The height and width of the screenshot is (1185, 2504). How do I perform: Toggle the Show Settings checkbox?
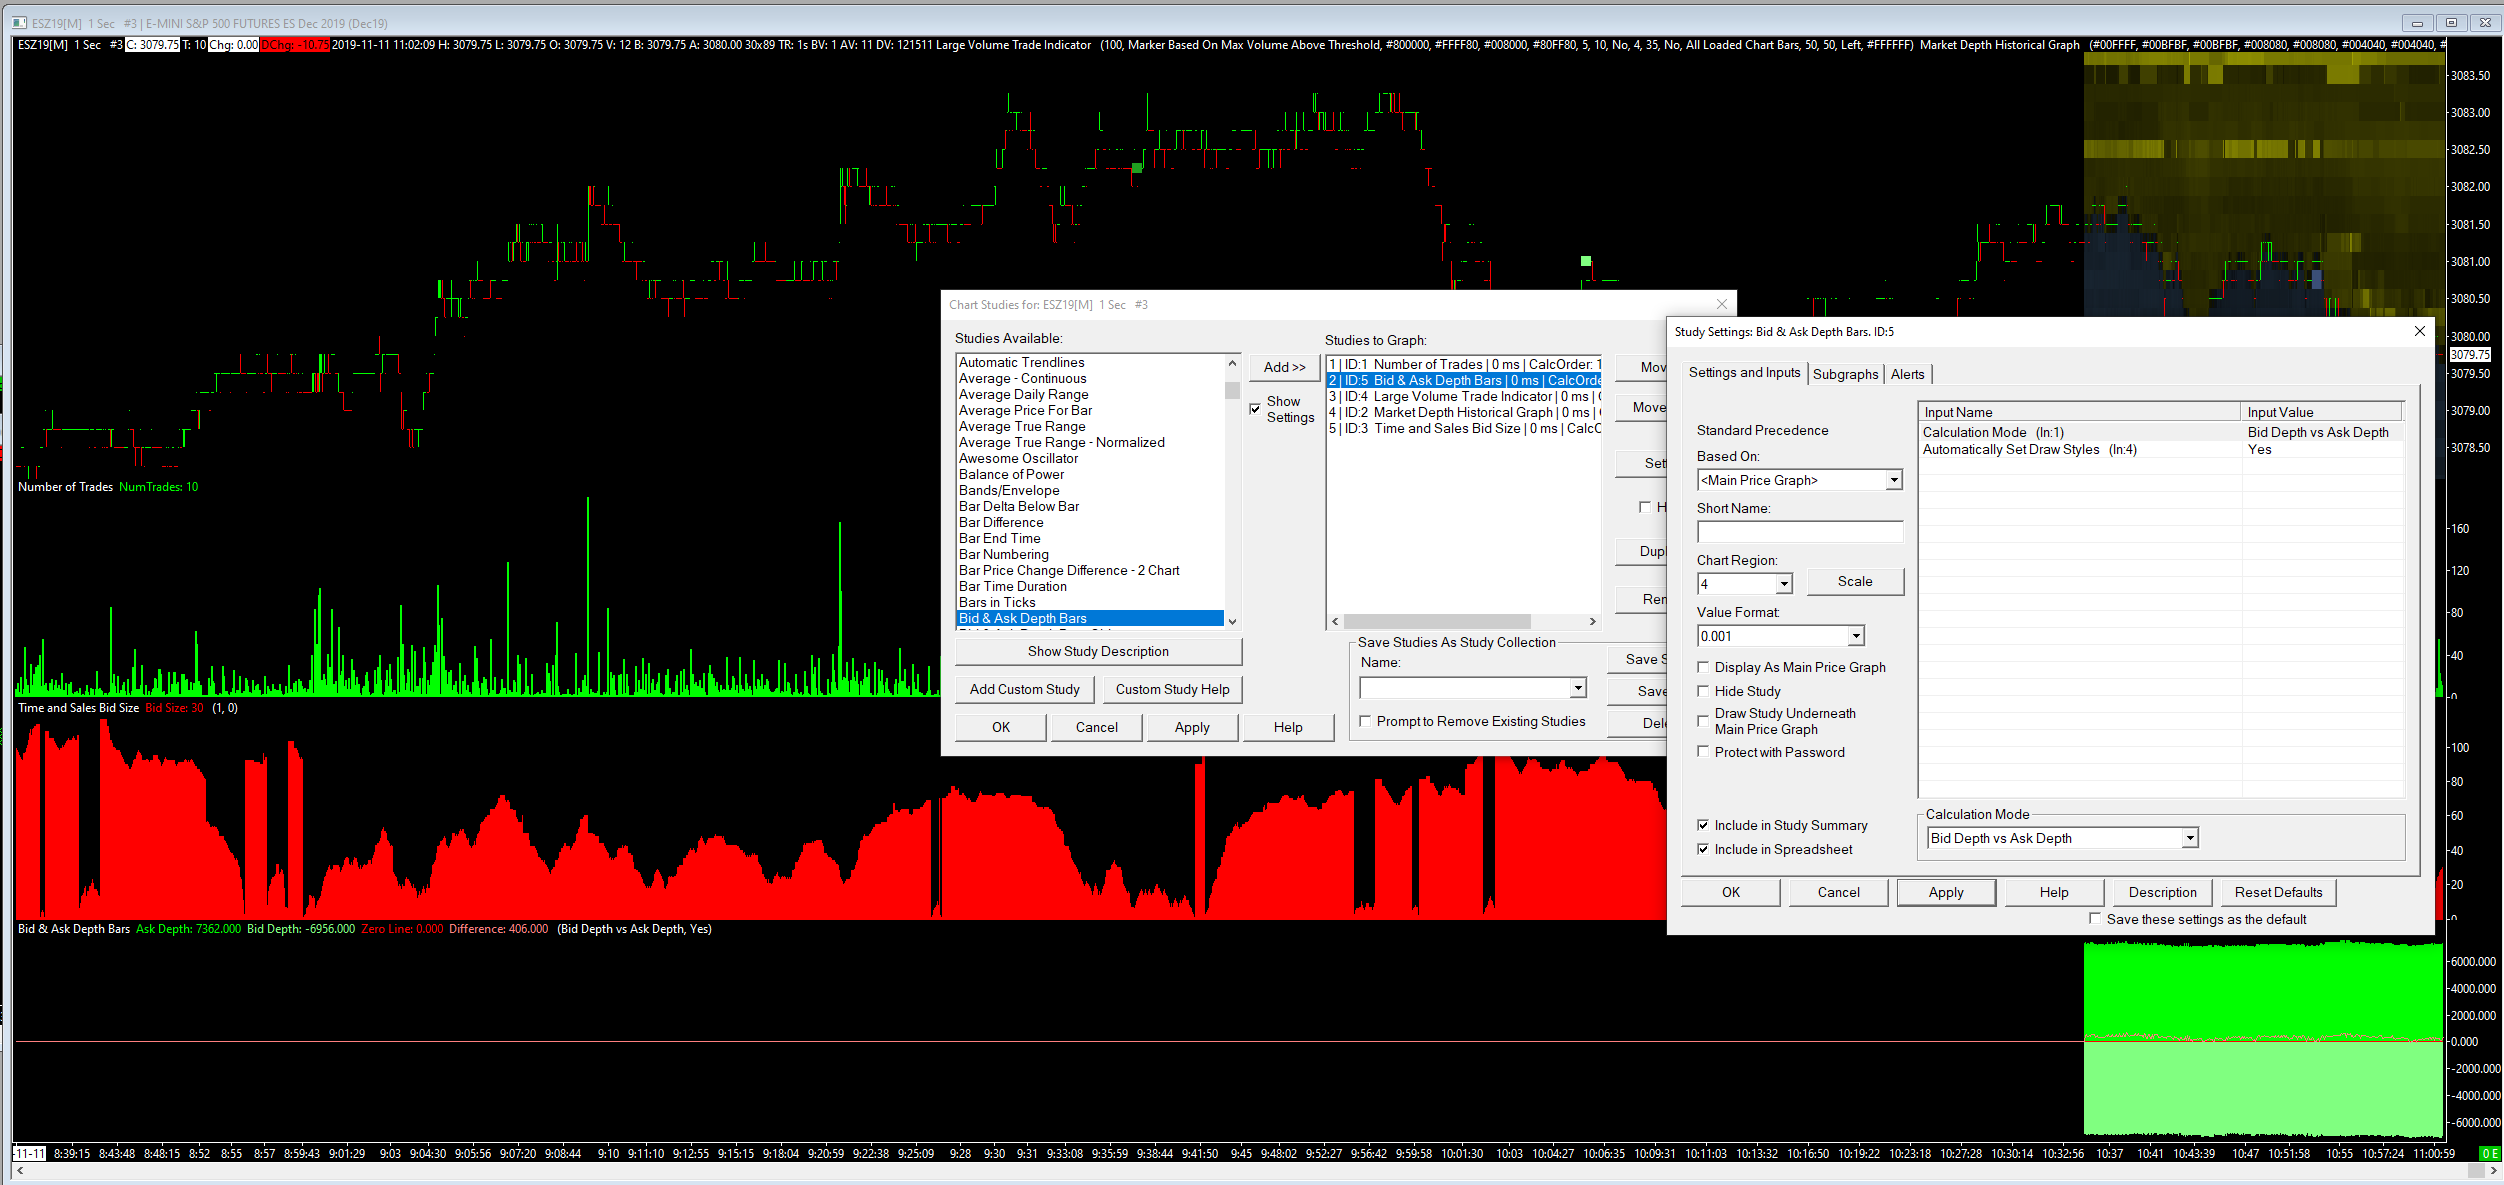pos(1255,409)
